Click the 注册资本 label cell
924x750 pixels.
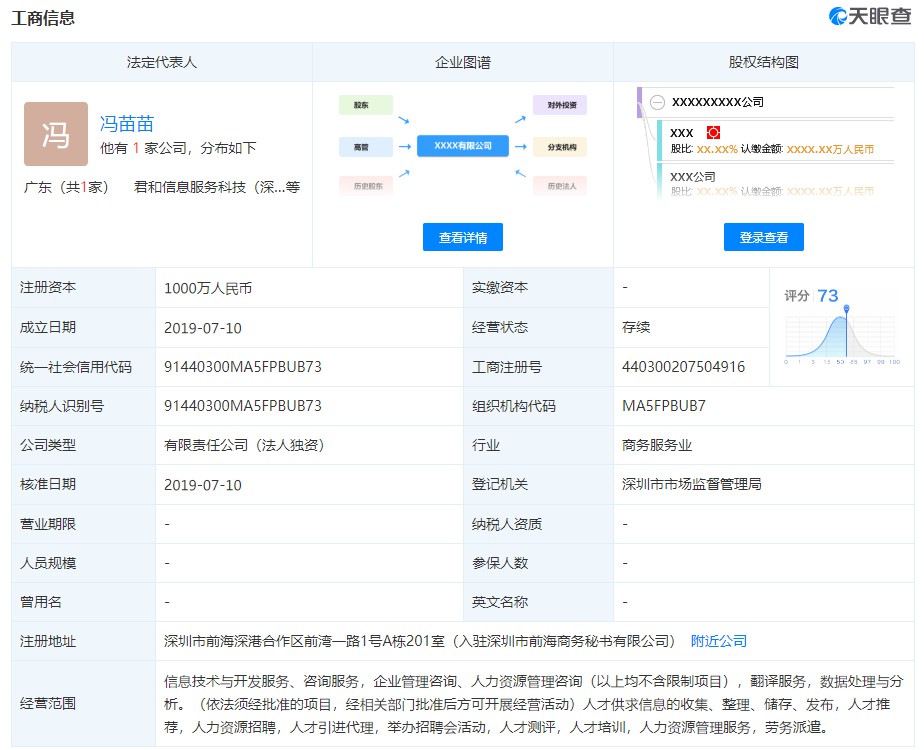tap(84, 288)
